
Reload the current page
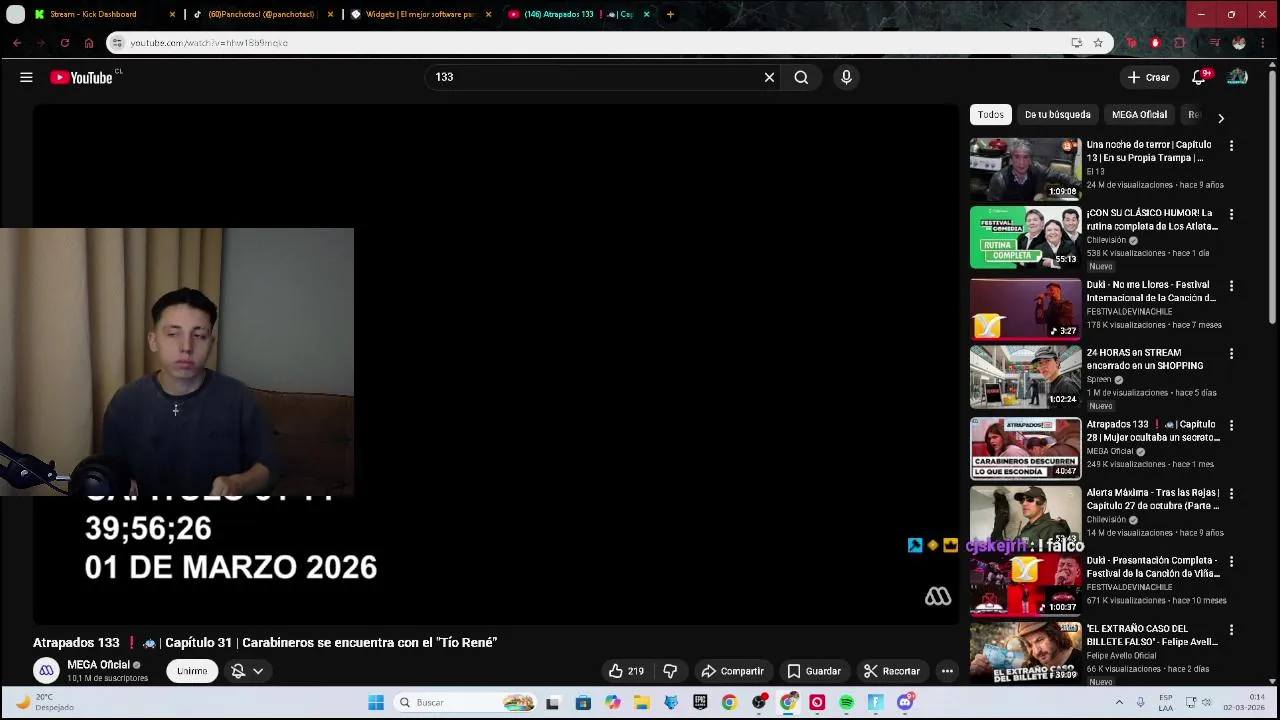pos(65,43)
